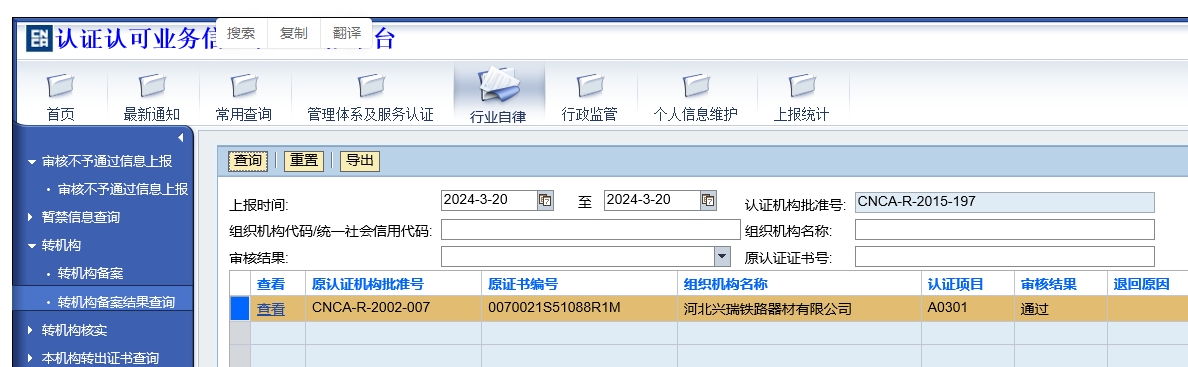Open the 最新通知 folder icon
This screenshot has height=367, width=1188.
coord(152,86)
